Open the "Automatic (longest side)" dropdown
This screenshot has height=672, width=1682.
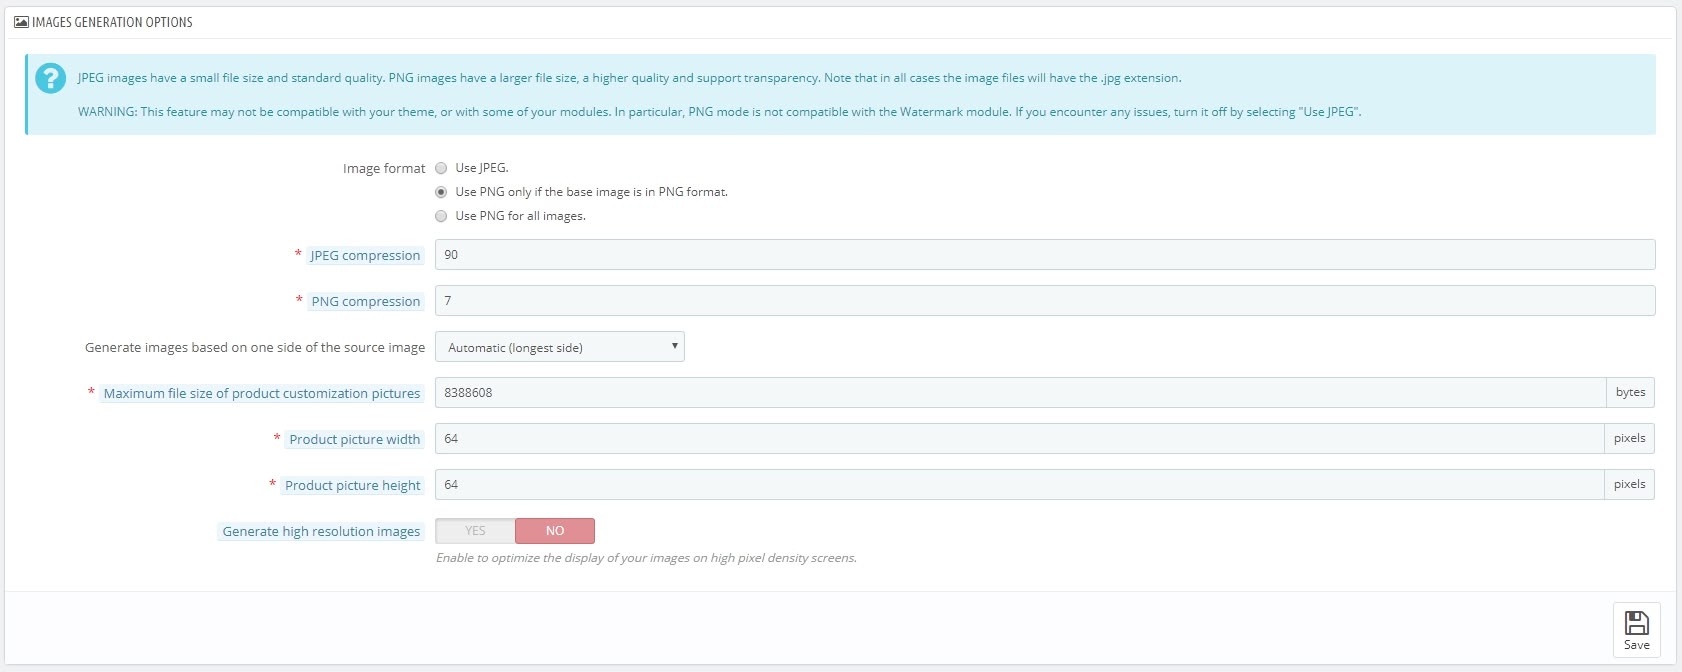559,347
